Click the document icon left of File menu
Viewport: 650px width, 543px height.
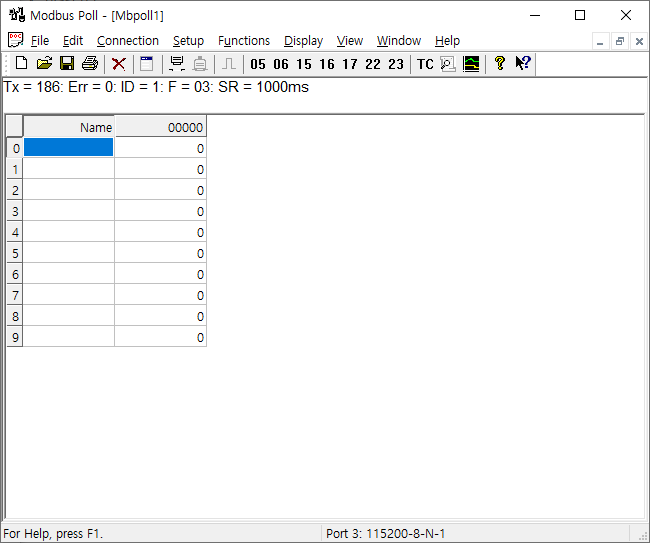tap(15, 41)
